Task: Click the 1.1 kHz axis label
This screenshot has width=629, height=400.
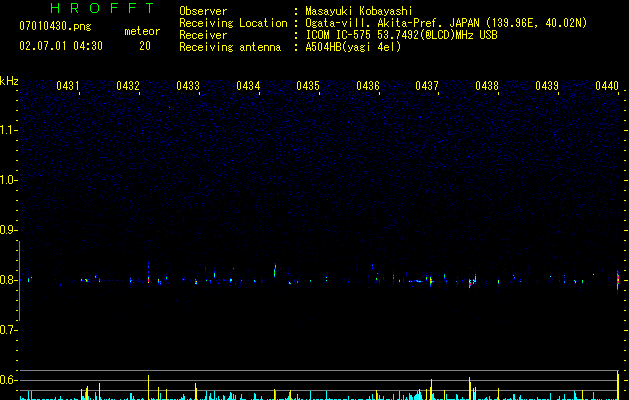Action: click(x=7, y=130)
